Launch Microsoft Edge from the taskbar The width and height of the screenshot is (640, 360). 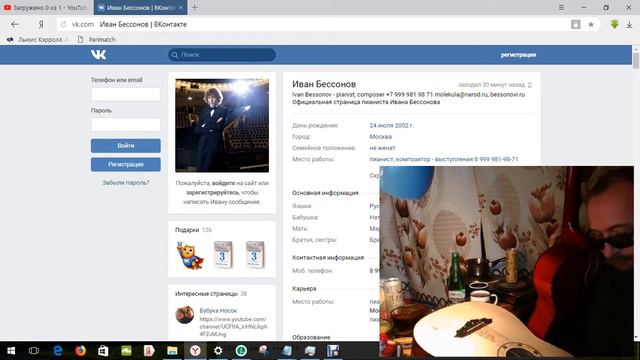tap(58, 351)
